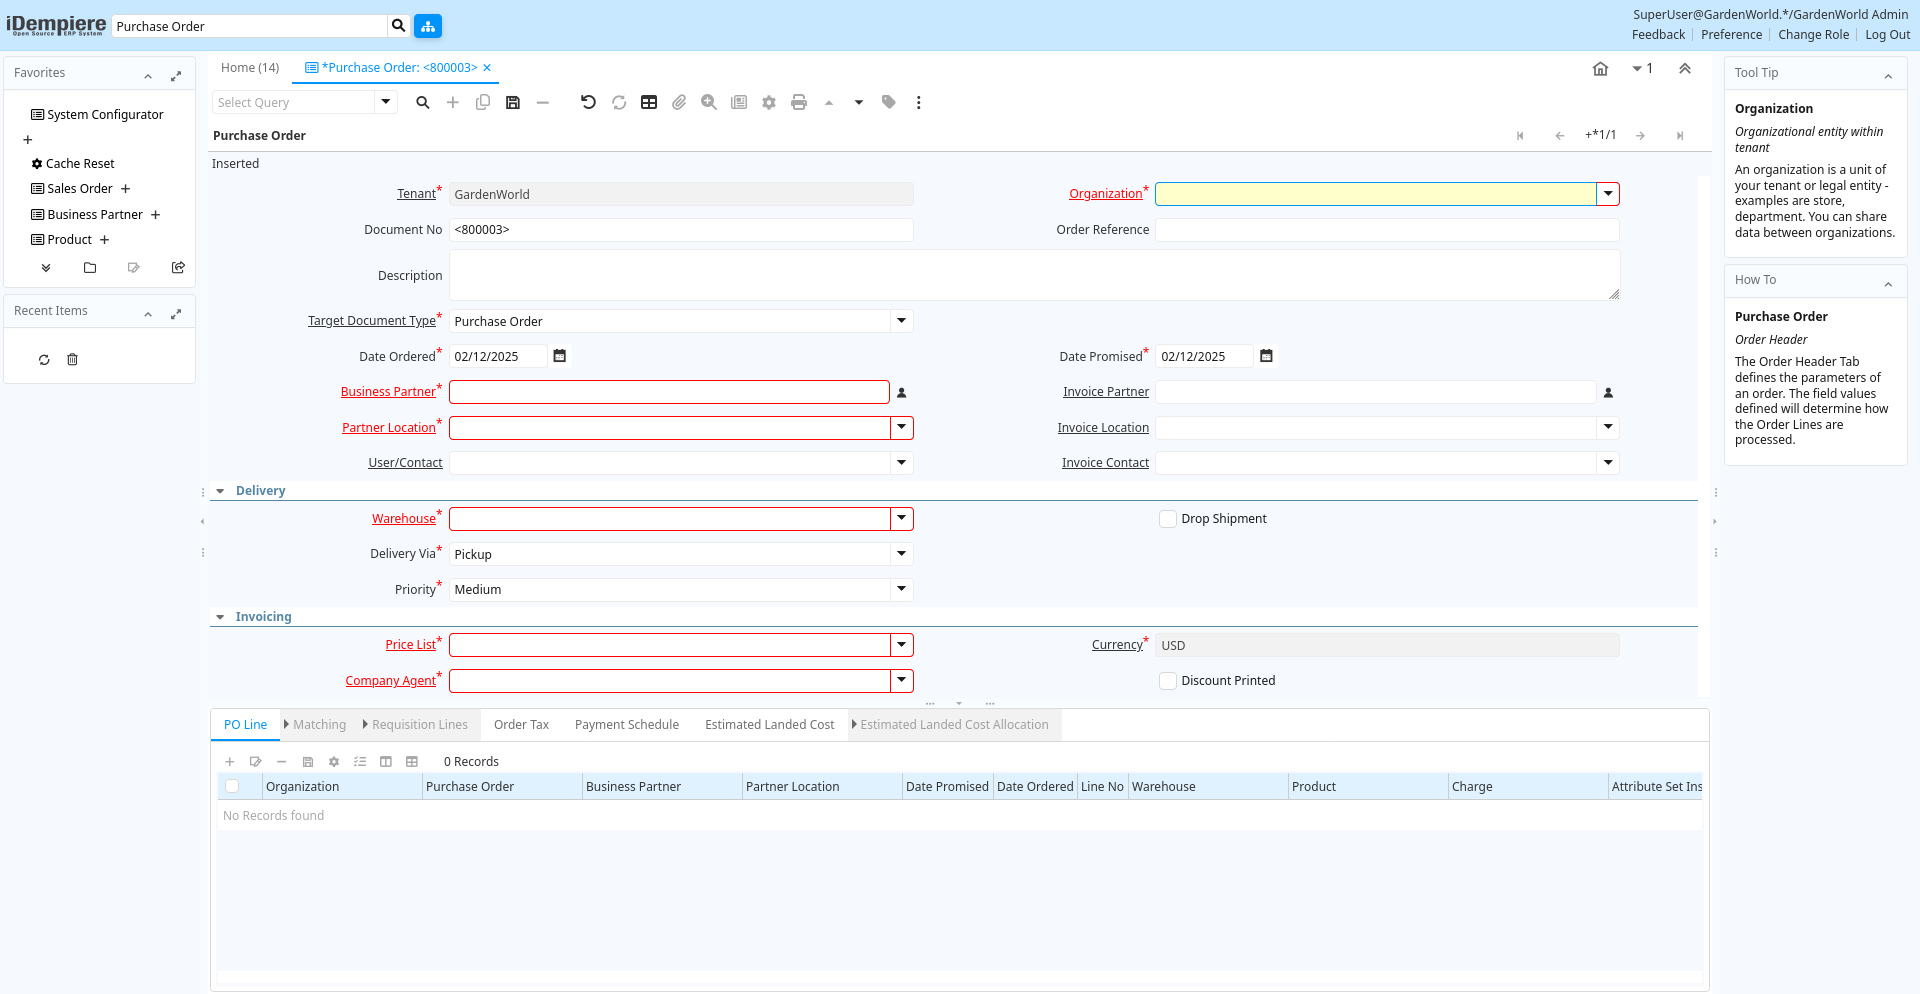Check the Discount Printed checkbox
Image resolution: width=1920 pixels, height=994 pixels.
click(1167, 681)
